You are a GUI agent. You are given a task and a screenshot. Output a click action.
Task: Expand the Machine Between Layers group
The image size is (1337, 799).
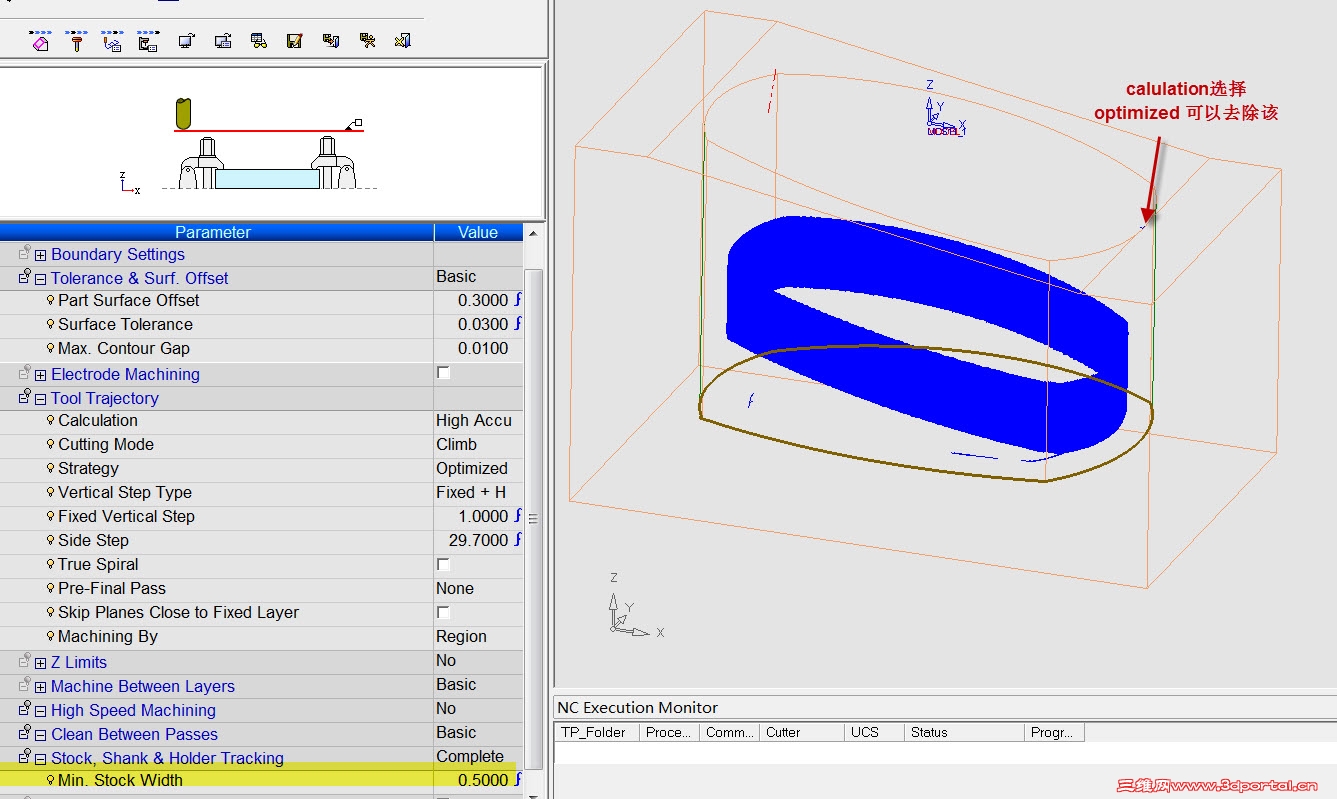point(40,688)
